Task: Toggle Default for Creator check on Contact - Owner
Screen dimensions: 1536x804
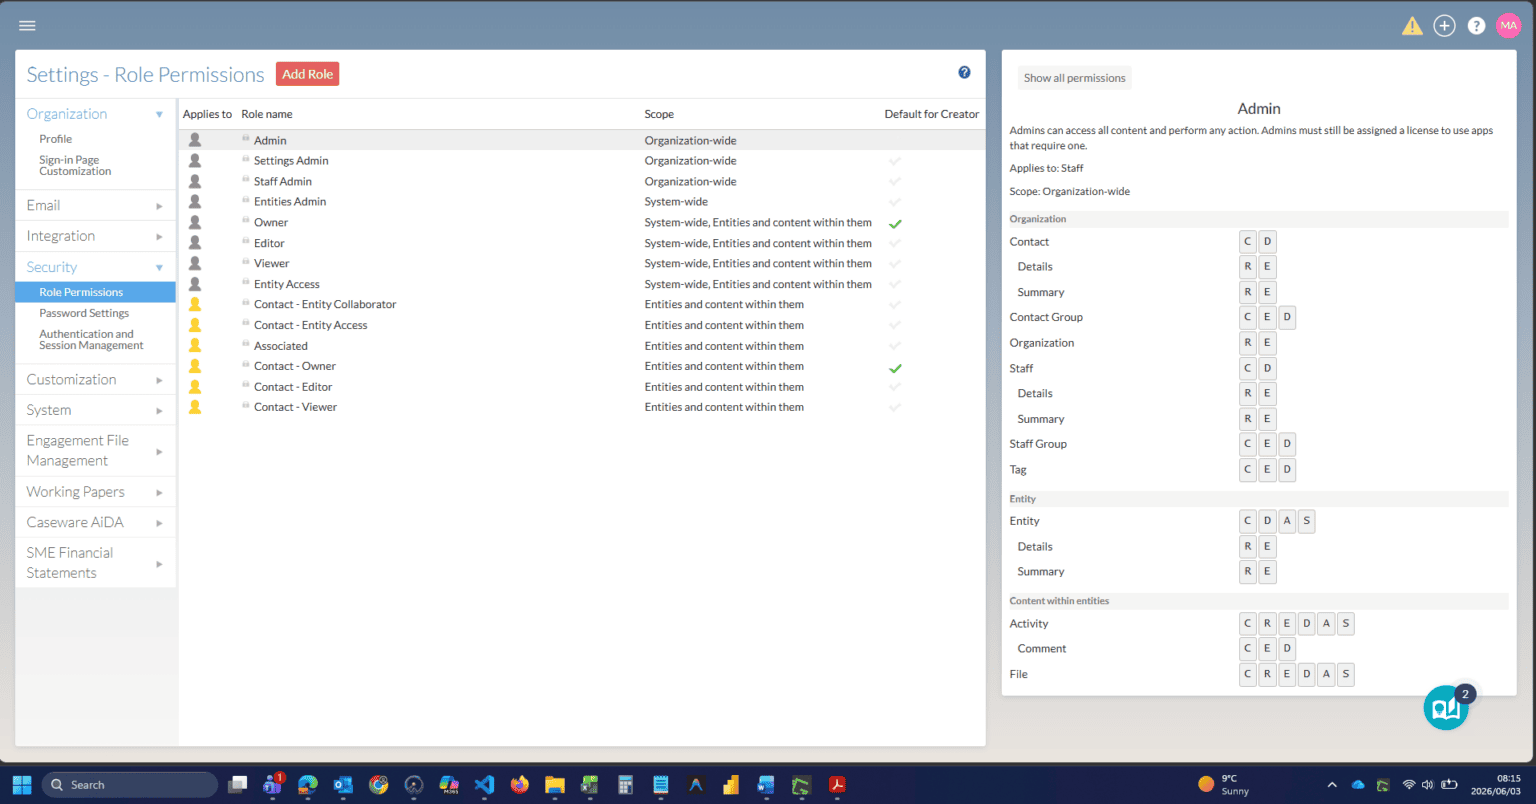Action: click(895, 367)
